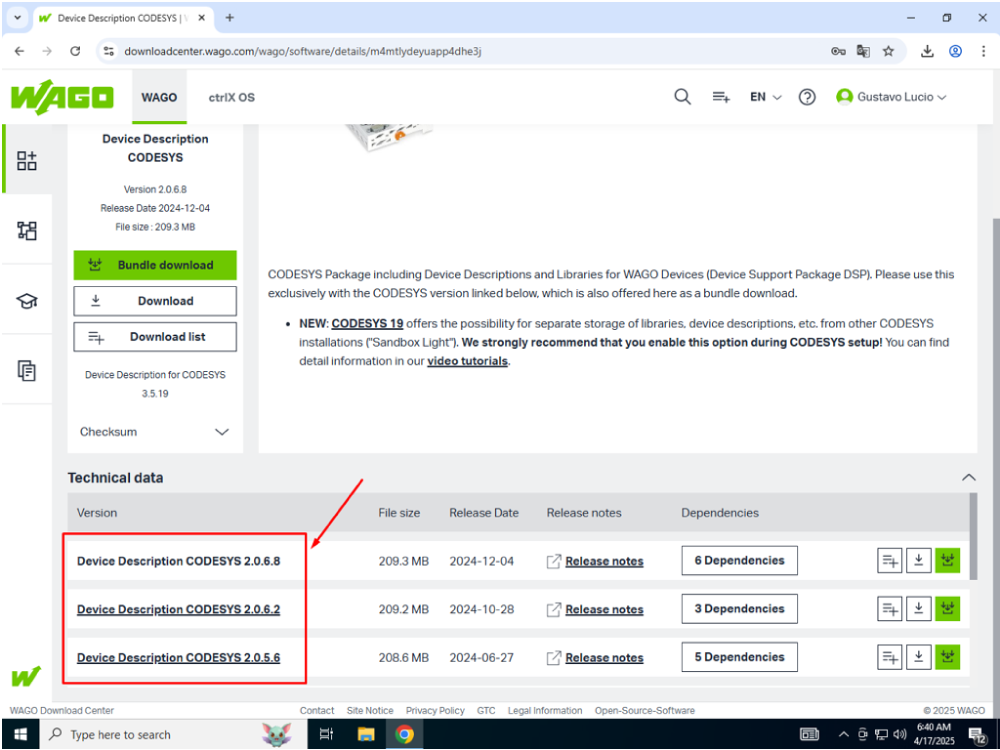The height and width of the screenshot is (750, 1000).
Task: Open the sidebar apps grid icon
Action: [x=27, y=161]
